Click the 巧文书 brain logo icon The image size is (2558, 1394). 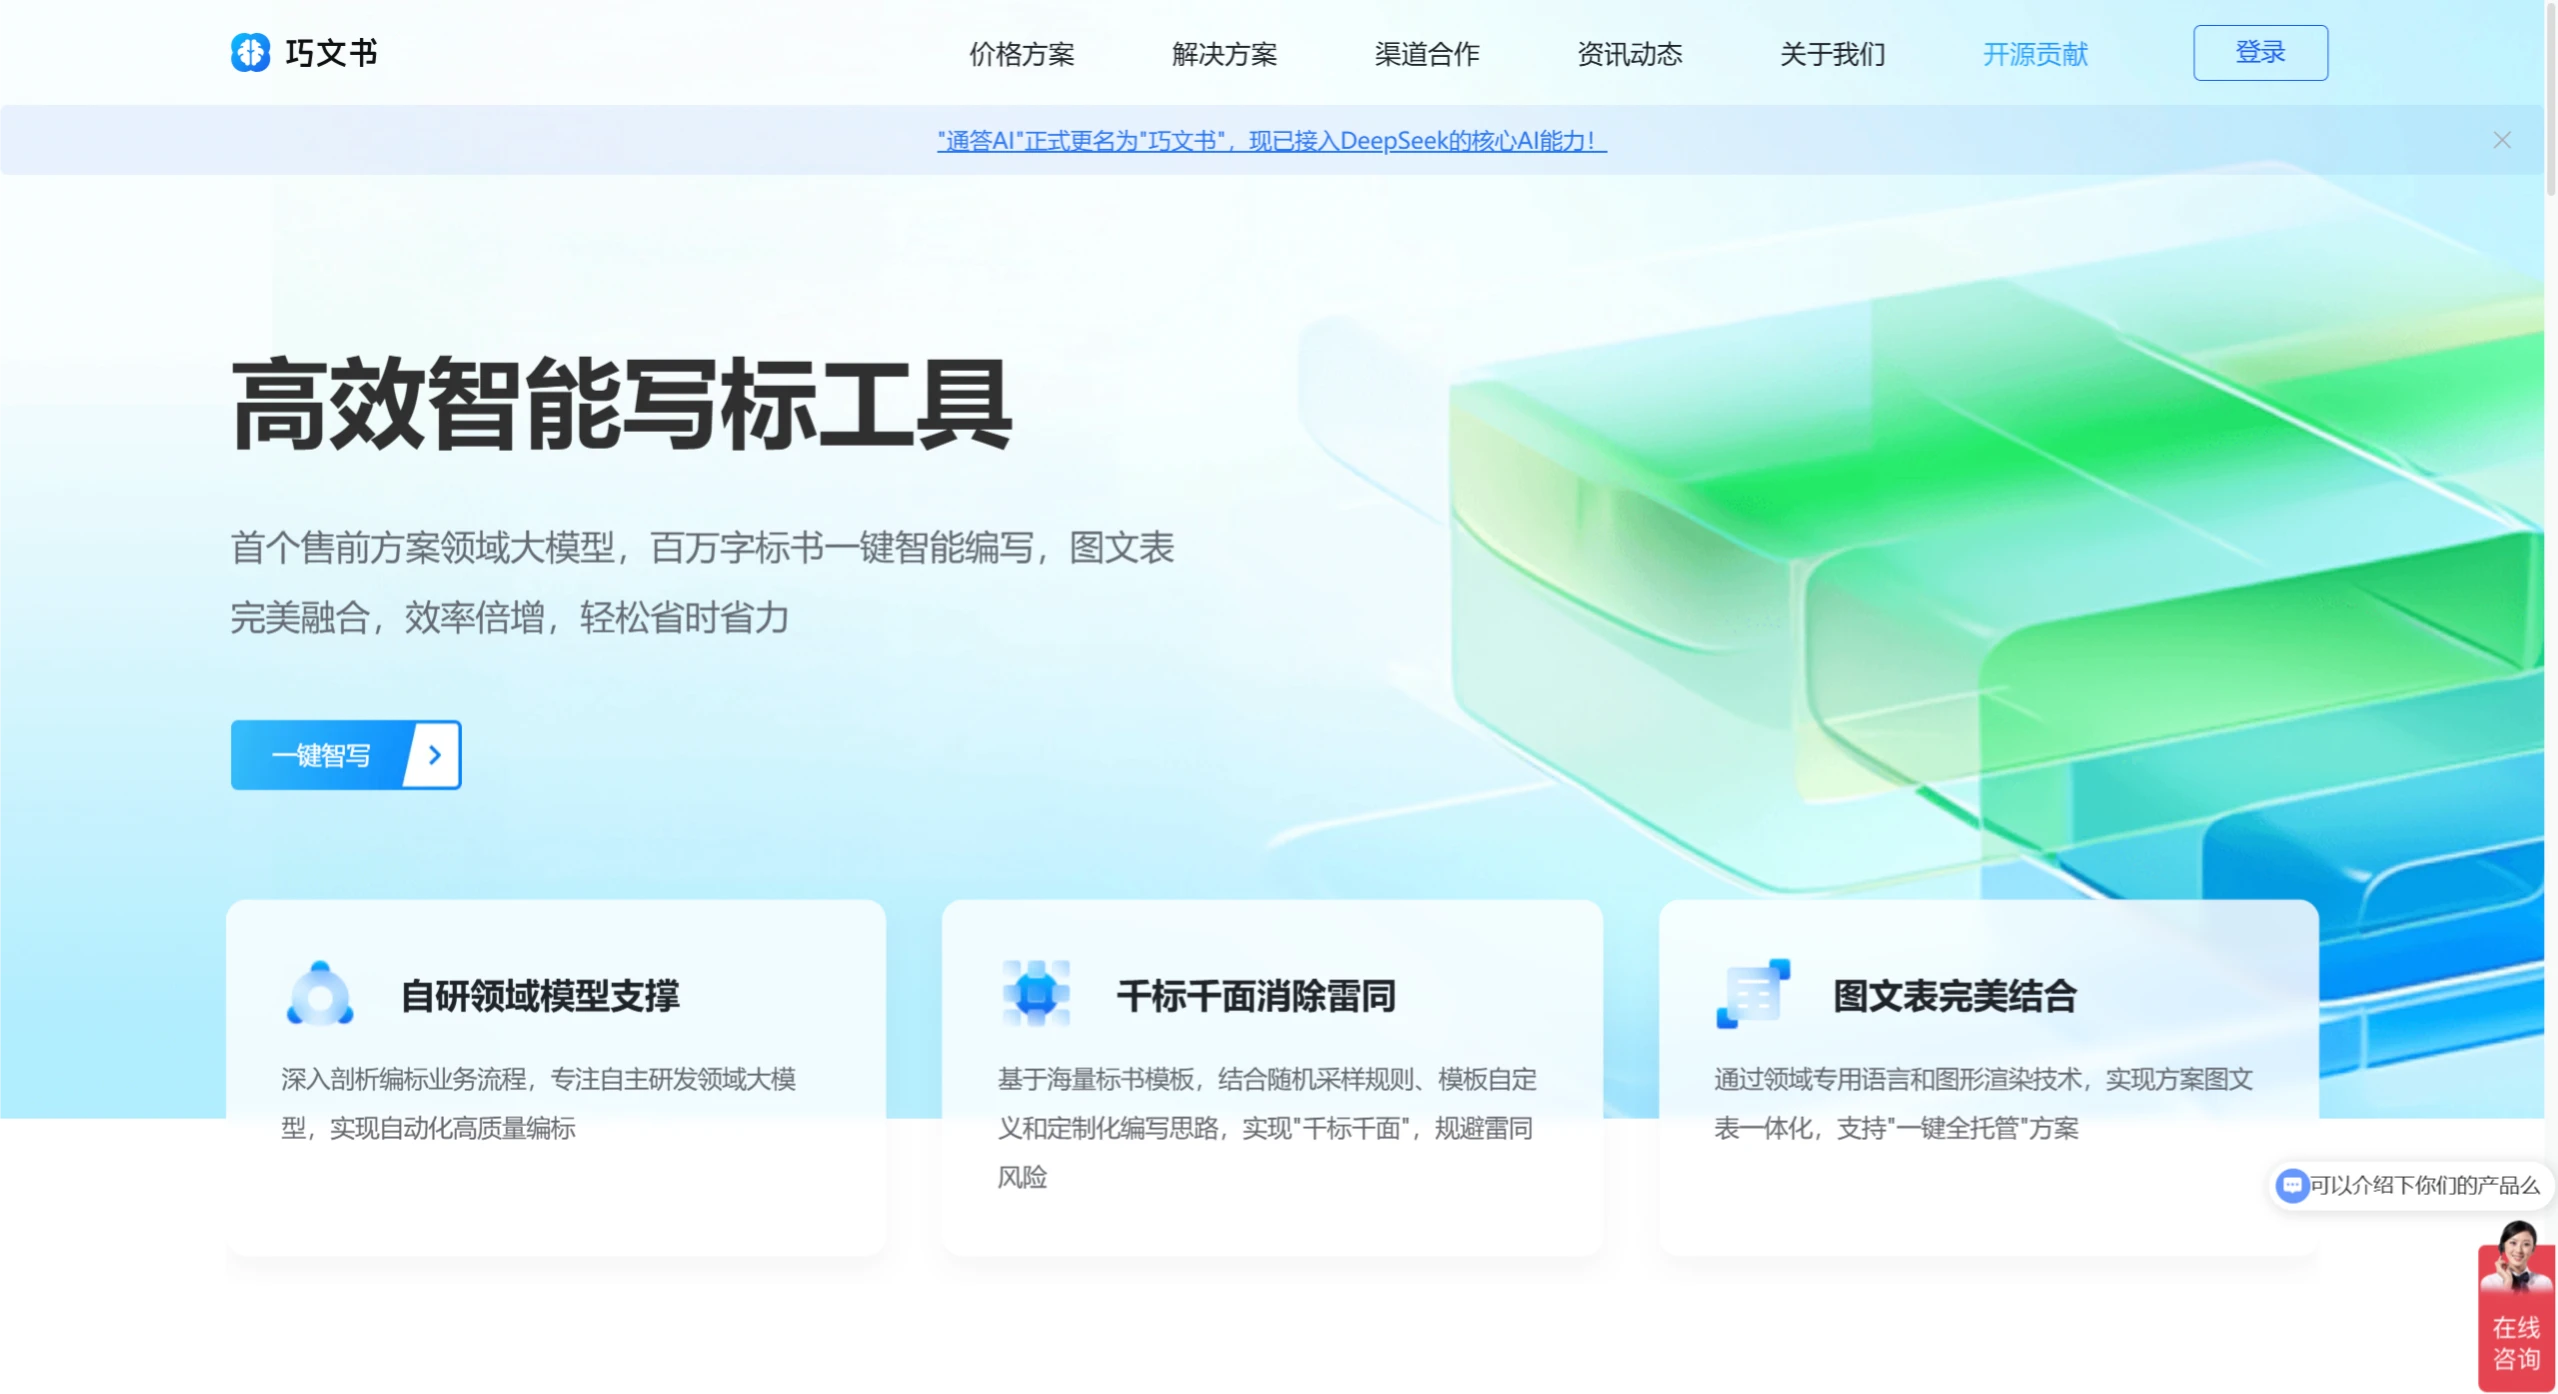click(250, 52)
